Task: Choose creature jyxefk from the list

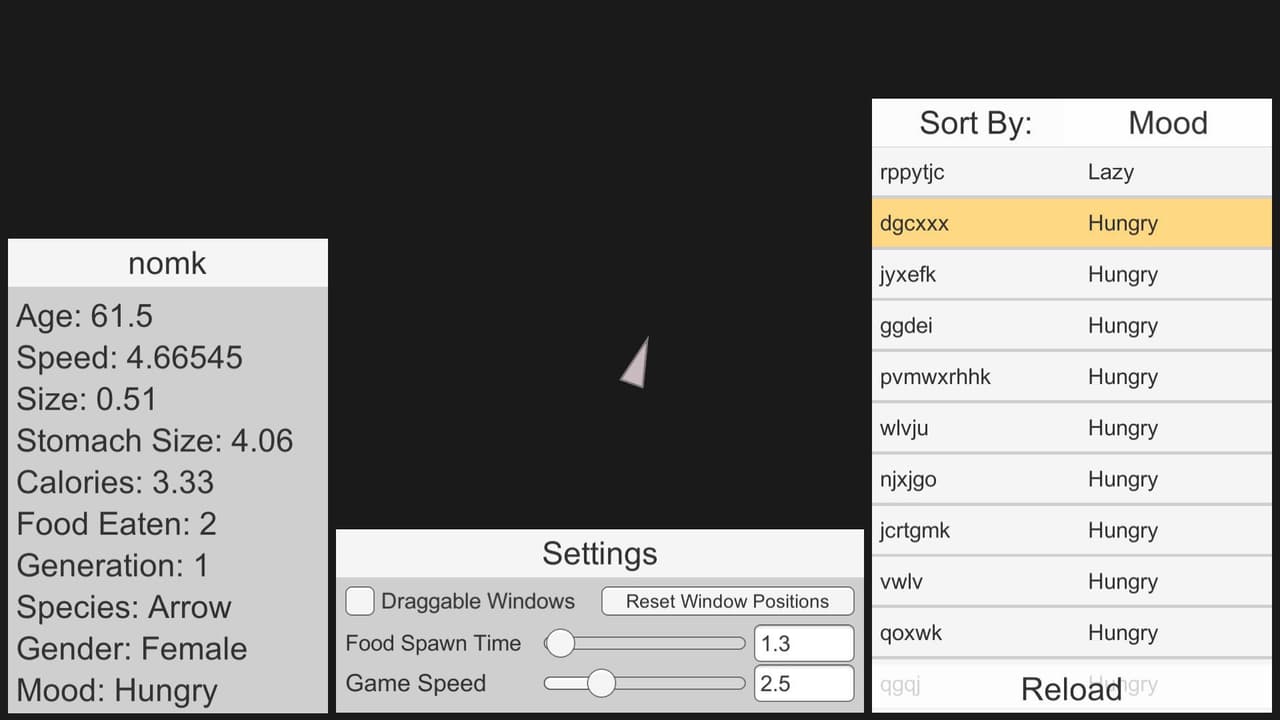Action: point(1071,274)
